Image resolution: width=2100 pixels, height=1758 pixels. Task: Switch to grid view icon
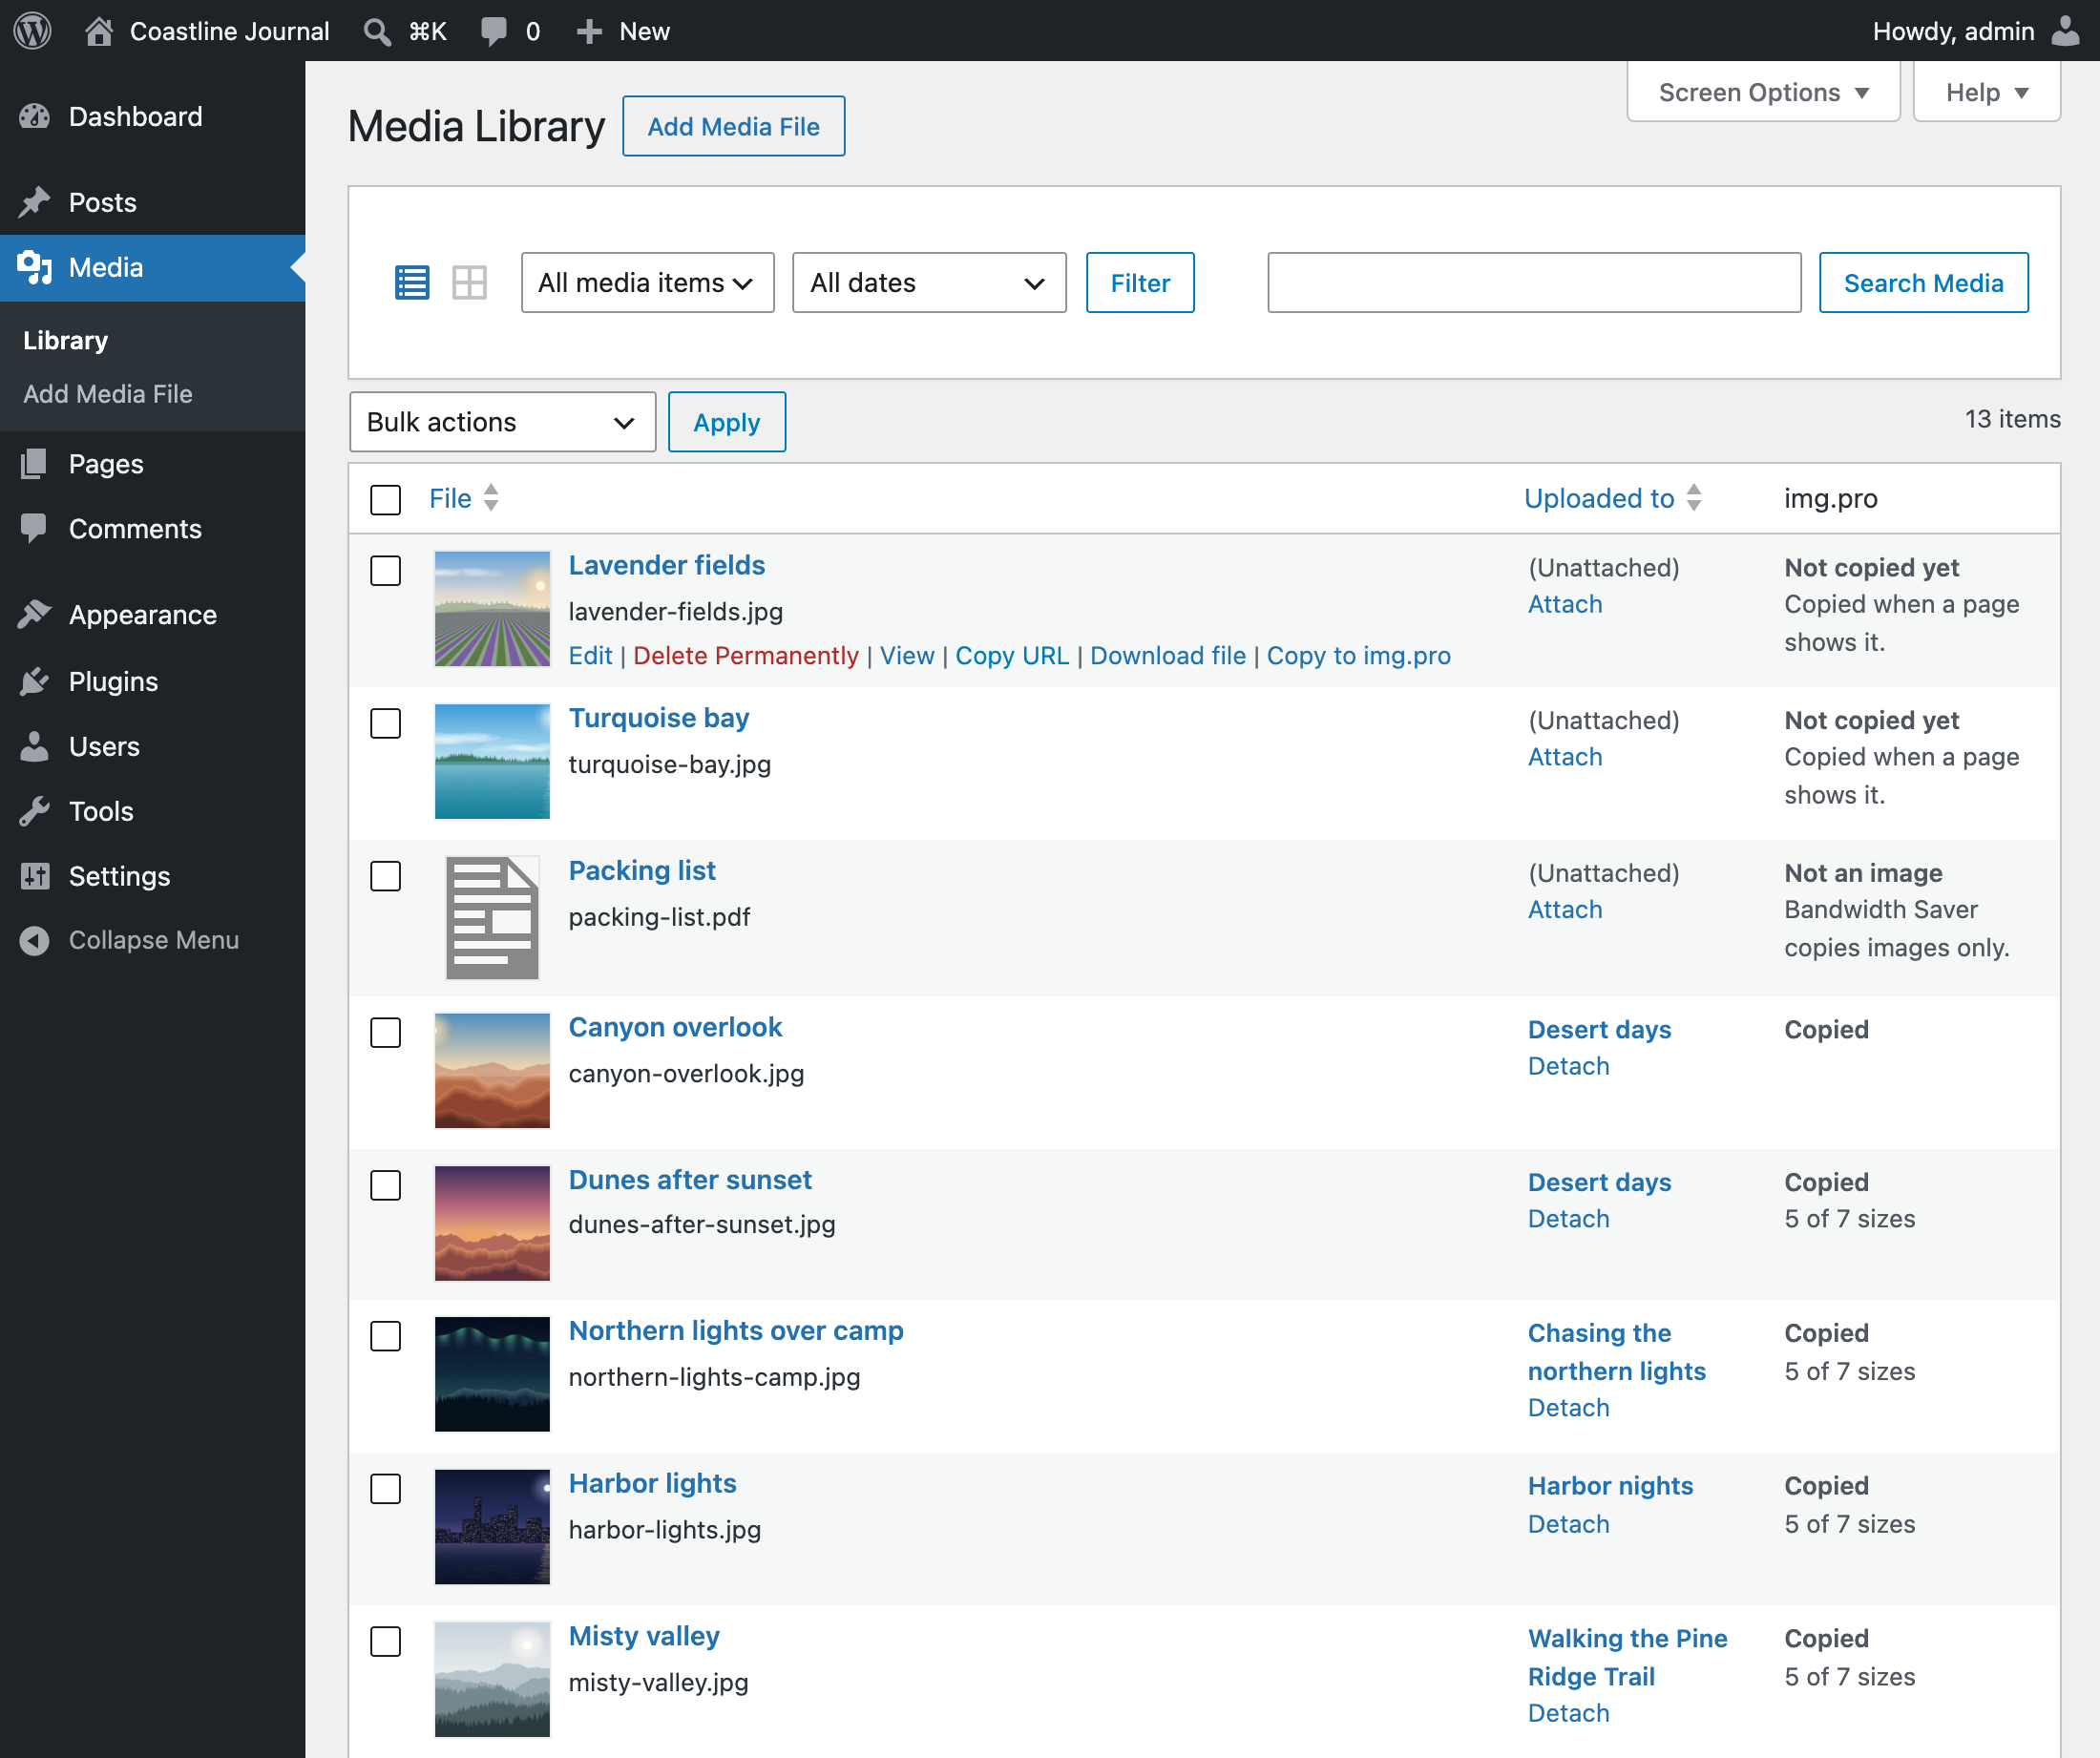(x=469, y=283)
